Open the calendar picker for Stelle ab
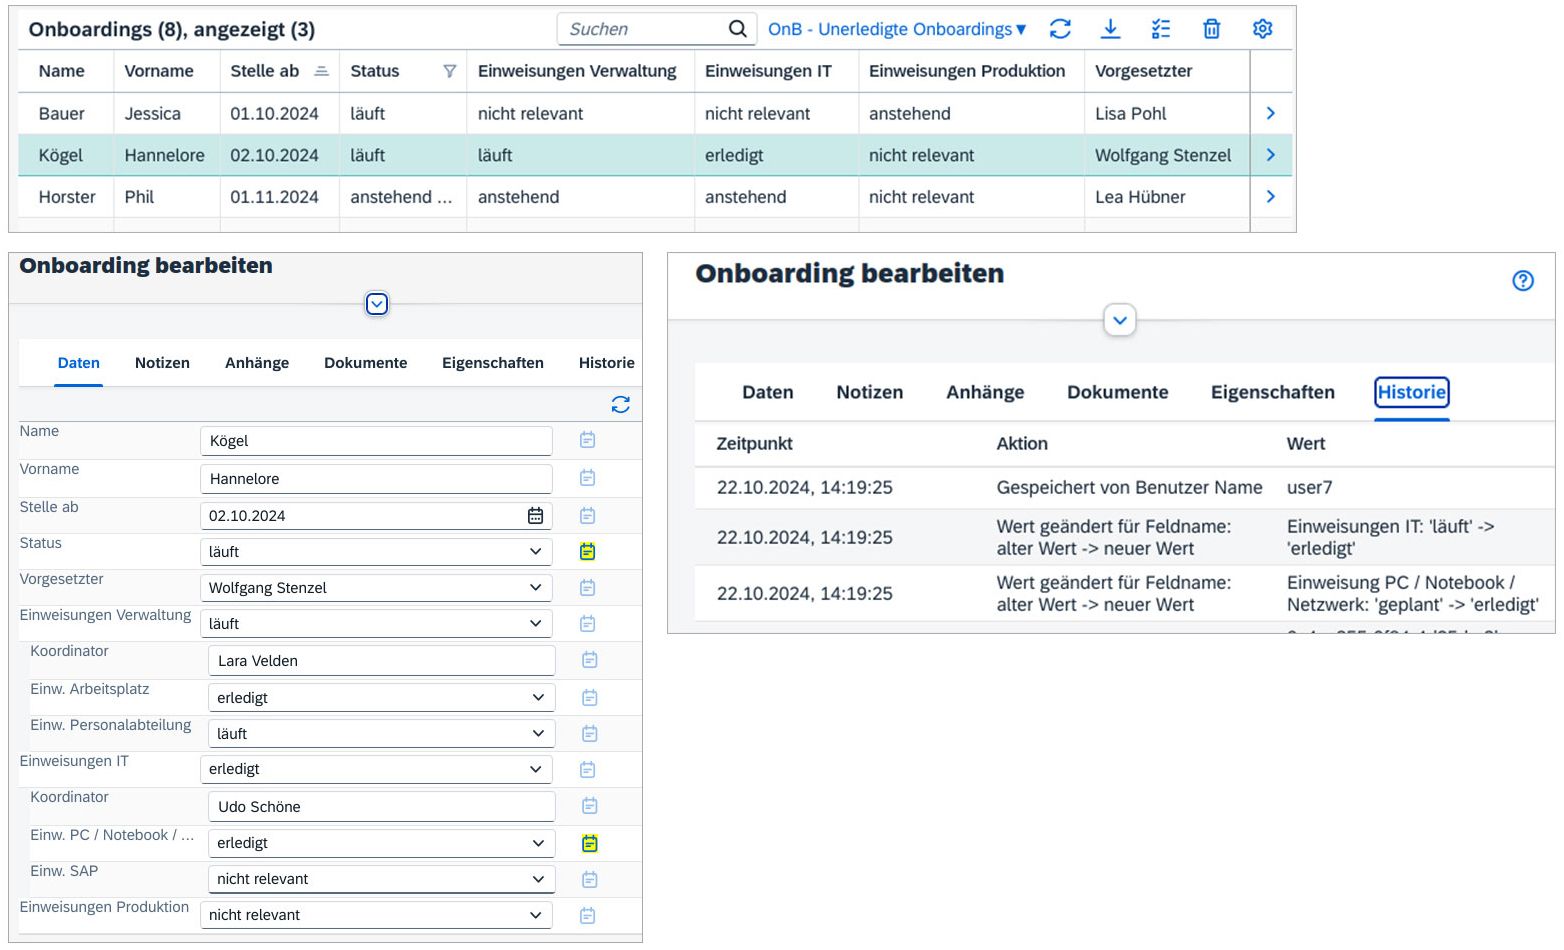The width and height of the screenshot is (1564, 950). tap(535, 516)
